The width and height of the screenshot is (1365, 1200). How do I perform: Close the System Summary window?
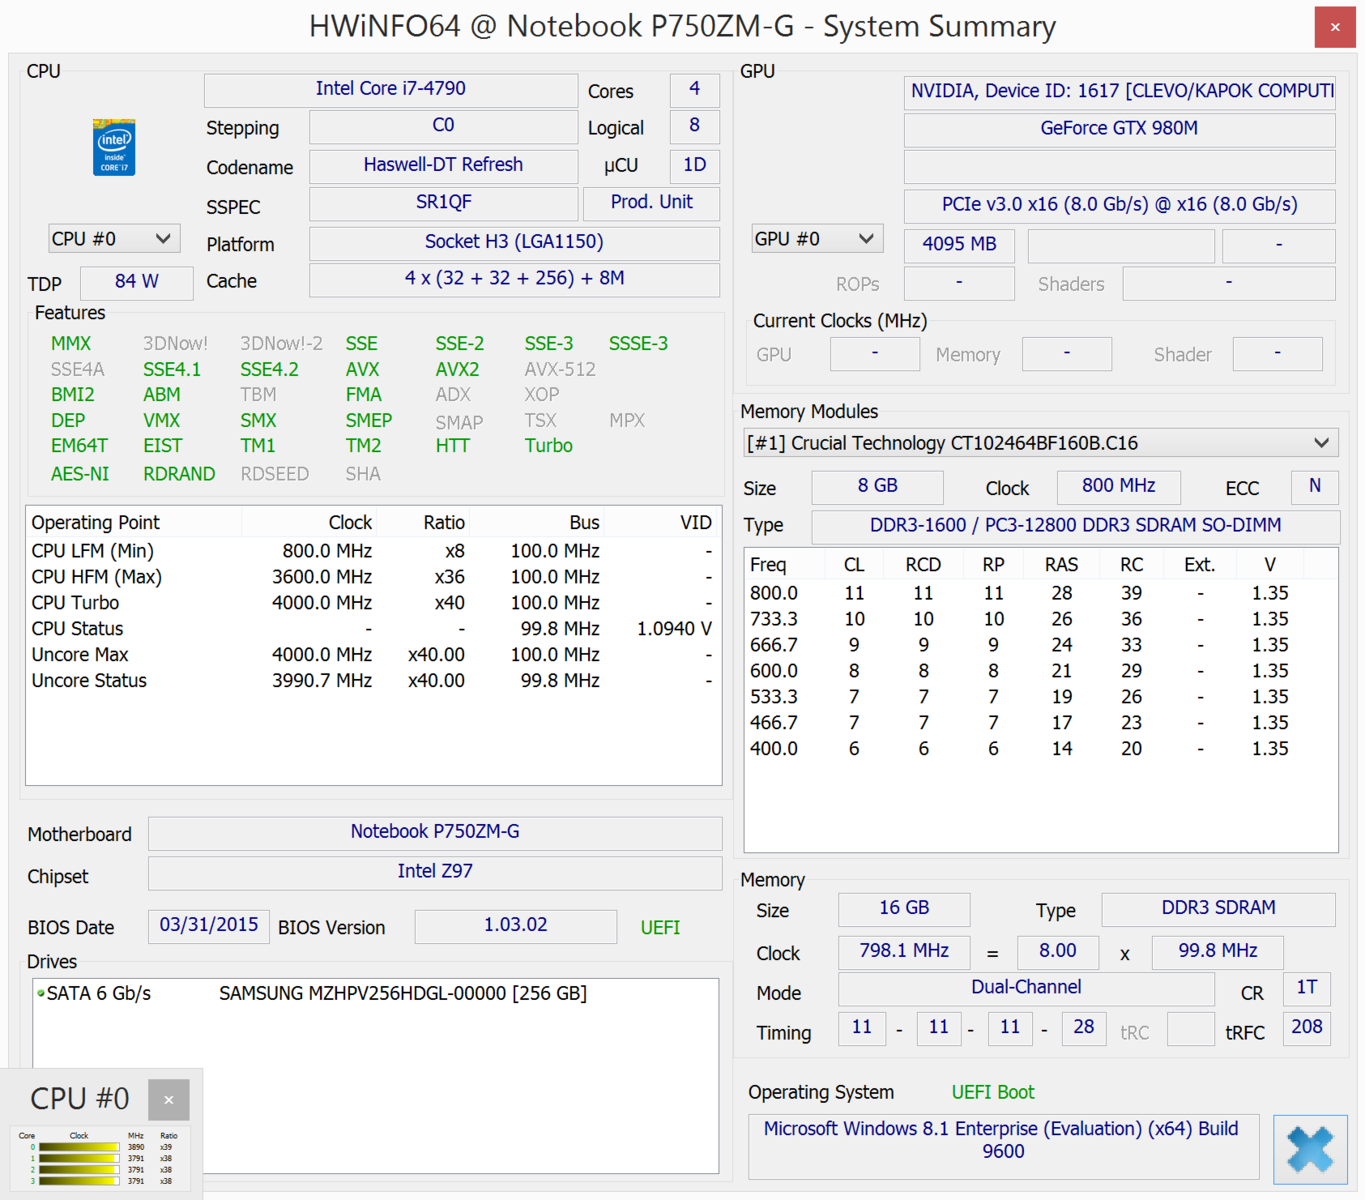click(1335, 27)
